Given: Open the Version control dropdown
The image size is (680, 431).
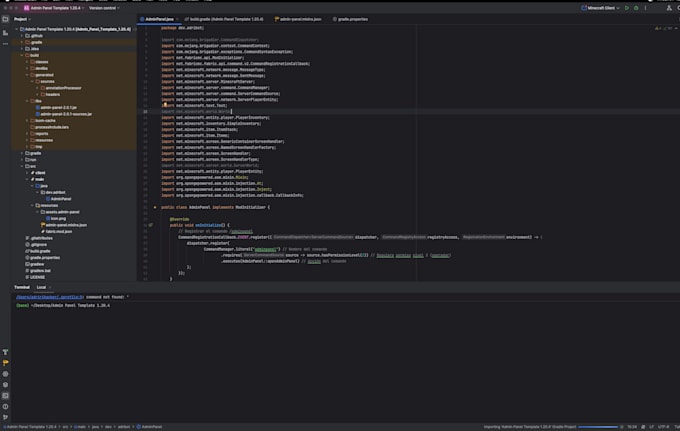Looking at the screenshot, I should [103, 7].
